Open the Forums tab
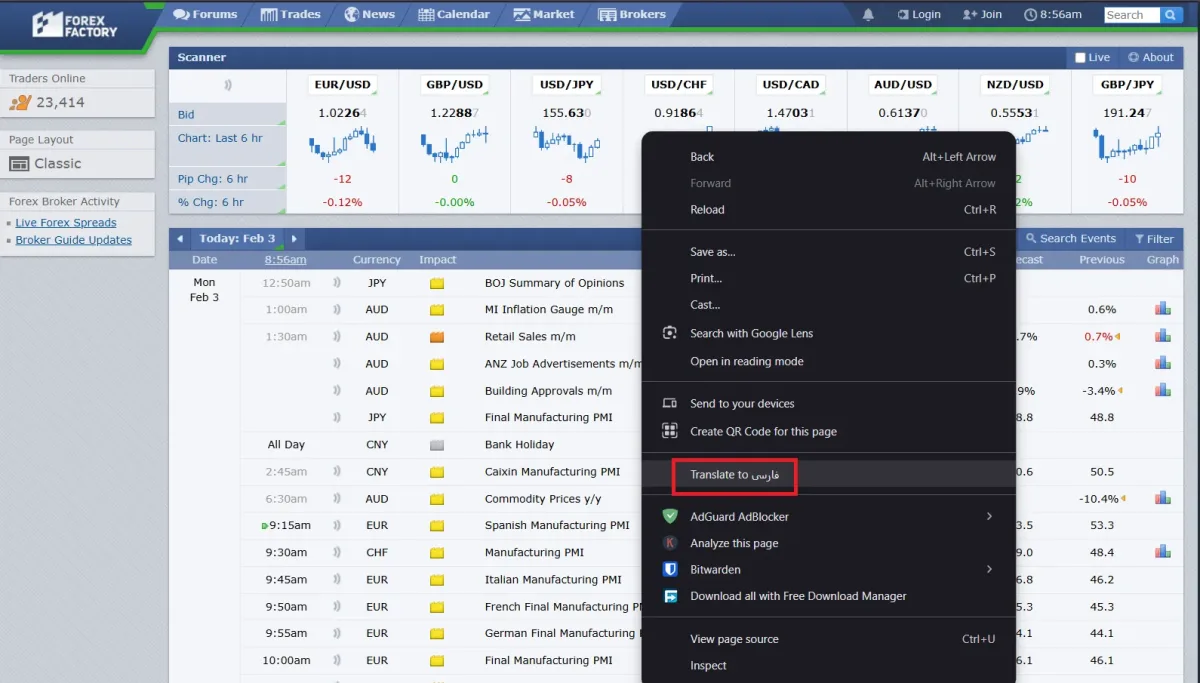 (x=205, y=15)
